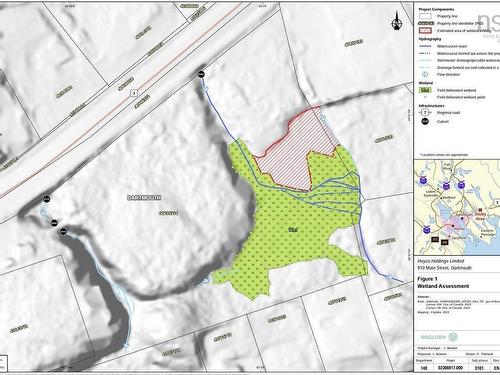Image resolution: width=500 pixels, height=375 pixels.
Task: Click the north arrow compass symbol
Action: (x=397, y=21)
